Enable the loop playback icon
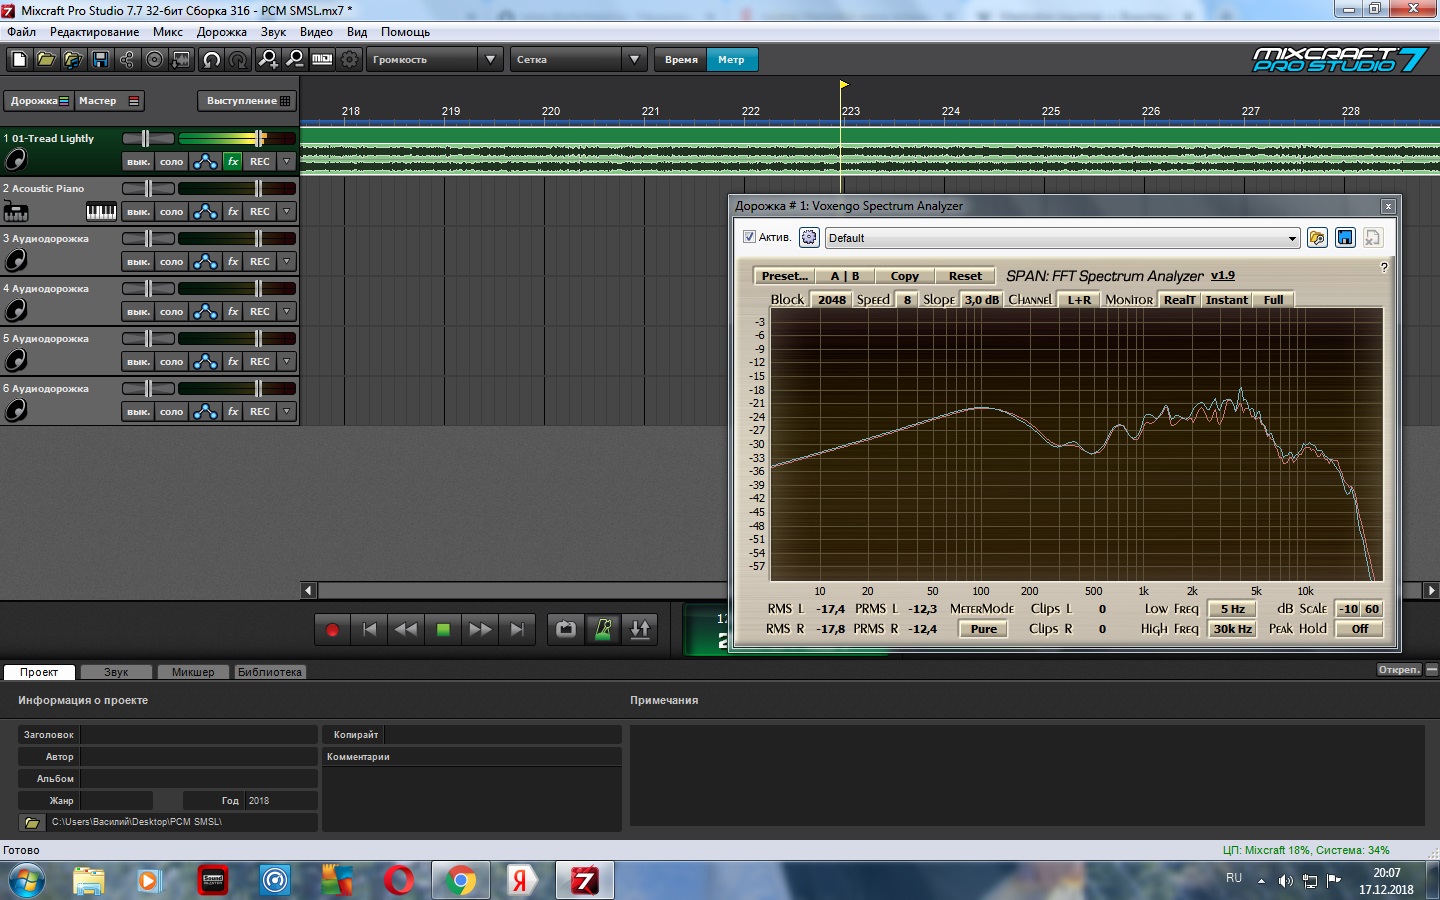Image resolution: width=1440 pixels, height=900 pixels. (x=566, y=629)
